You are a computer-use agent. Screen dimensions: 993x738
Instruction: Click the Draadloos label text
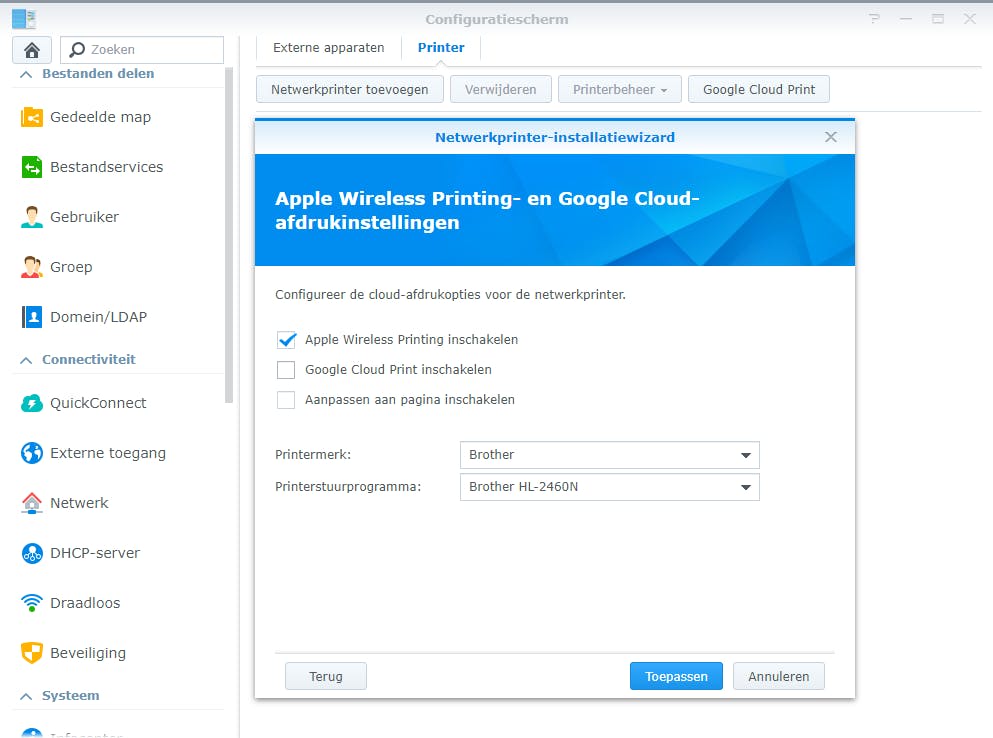pos(85,603)
